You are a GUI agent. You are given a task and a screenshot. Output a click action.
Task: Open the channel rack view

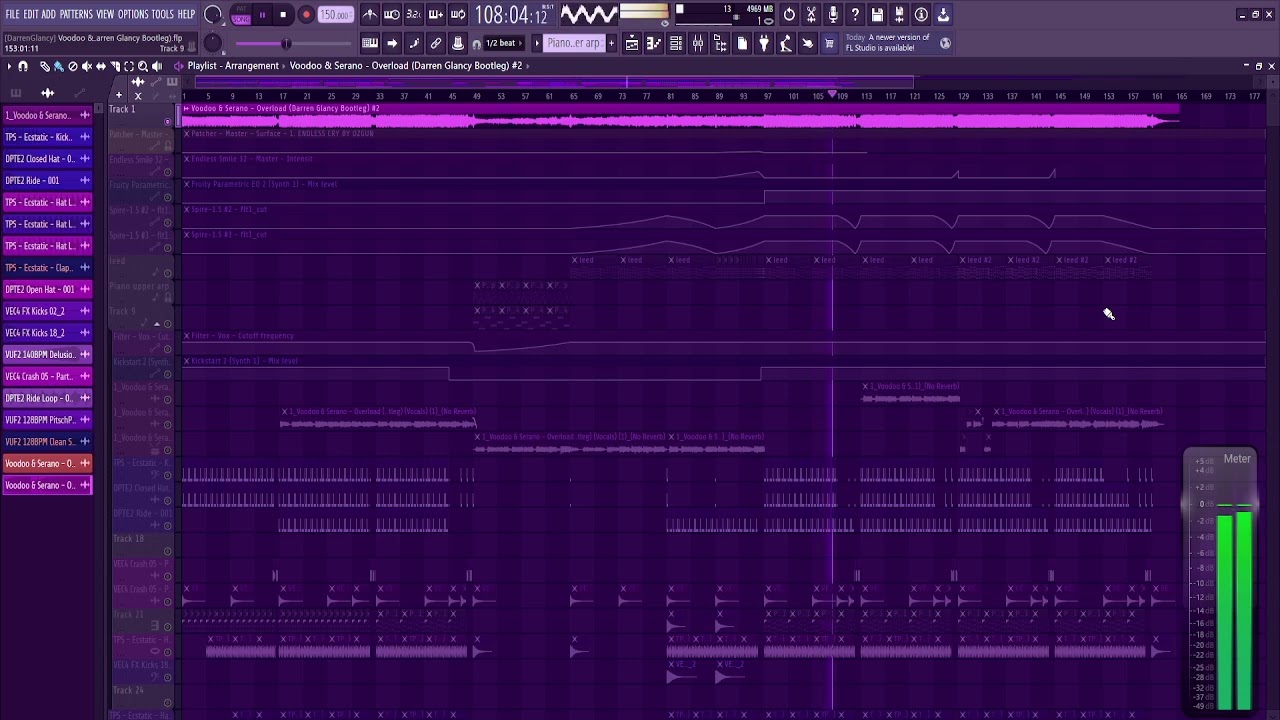676,43
